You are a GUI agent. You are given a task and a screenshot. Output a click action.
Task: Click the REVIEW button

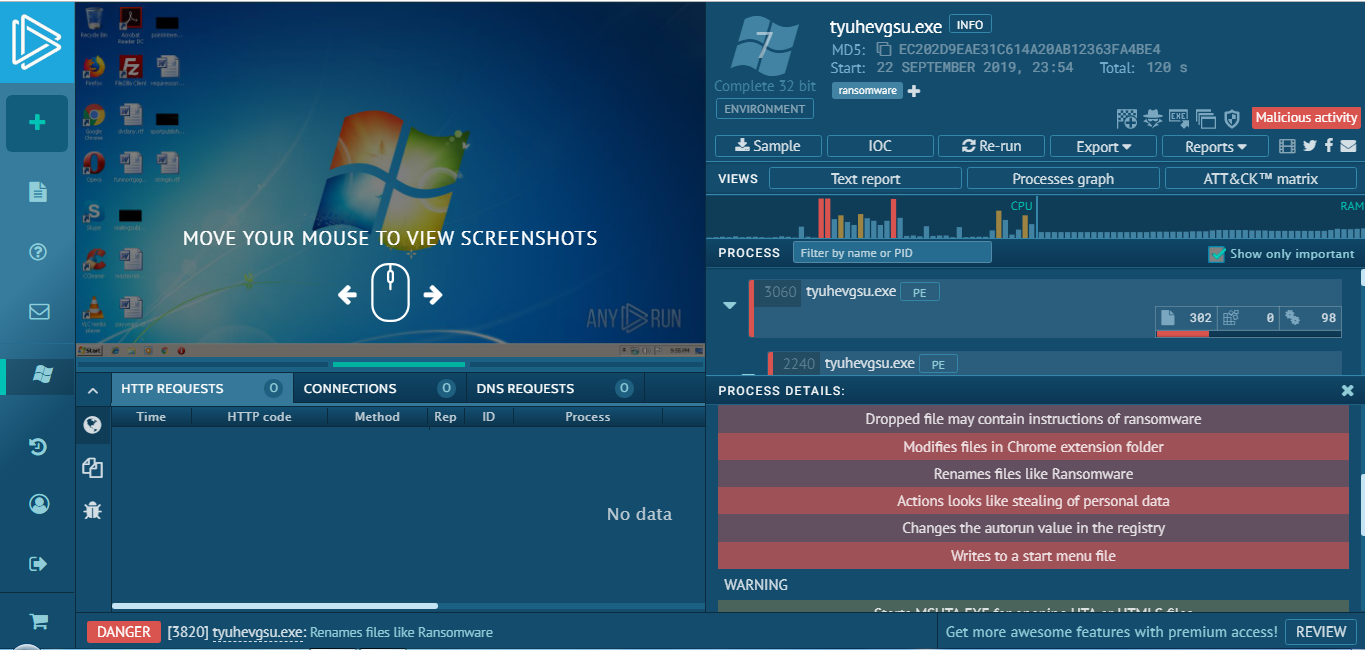click(1321, 632)
